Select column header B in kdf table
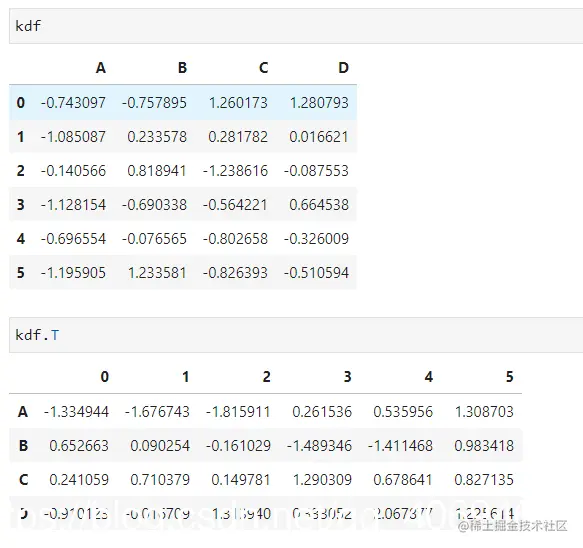Image resolution: width=583 pixels, height=548 pixels. [182, 68]
